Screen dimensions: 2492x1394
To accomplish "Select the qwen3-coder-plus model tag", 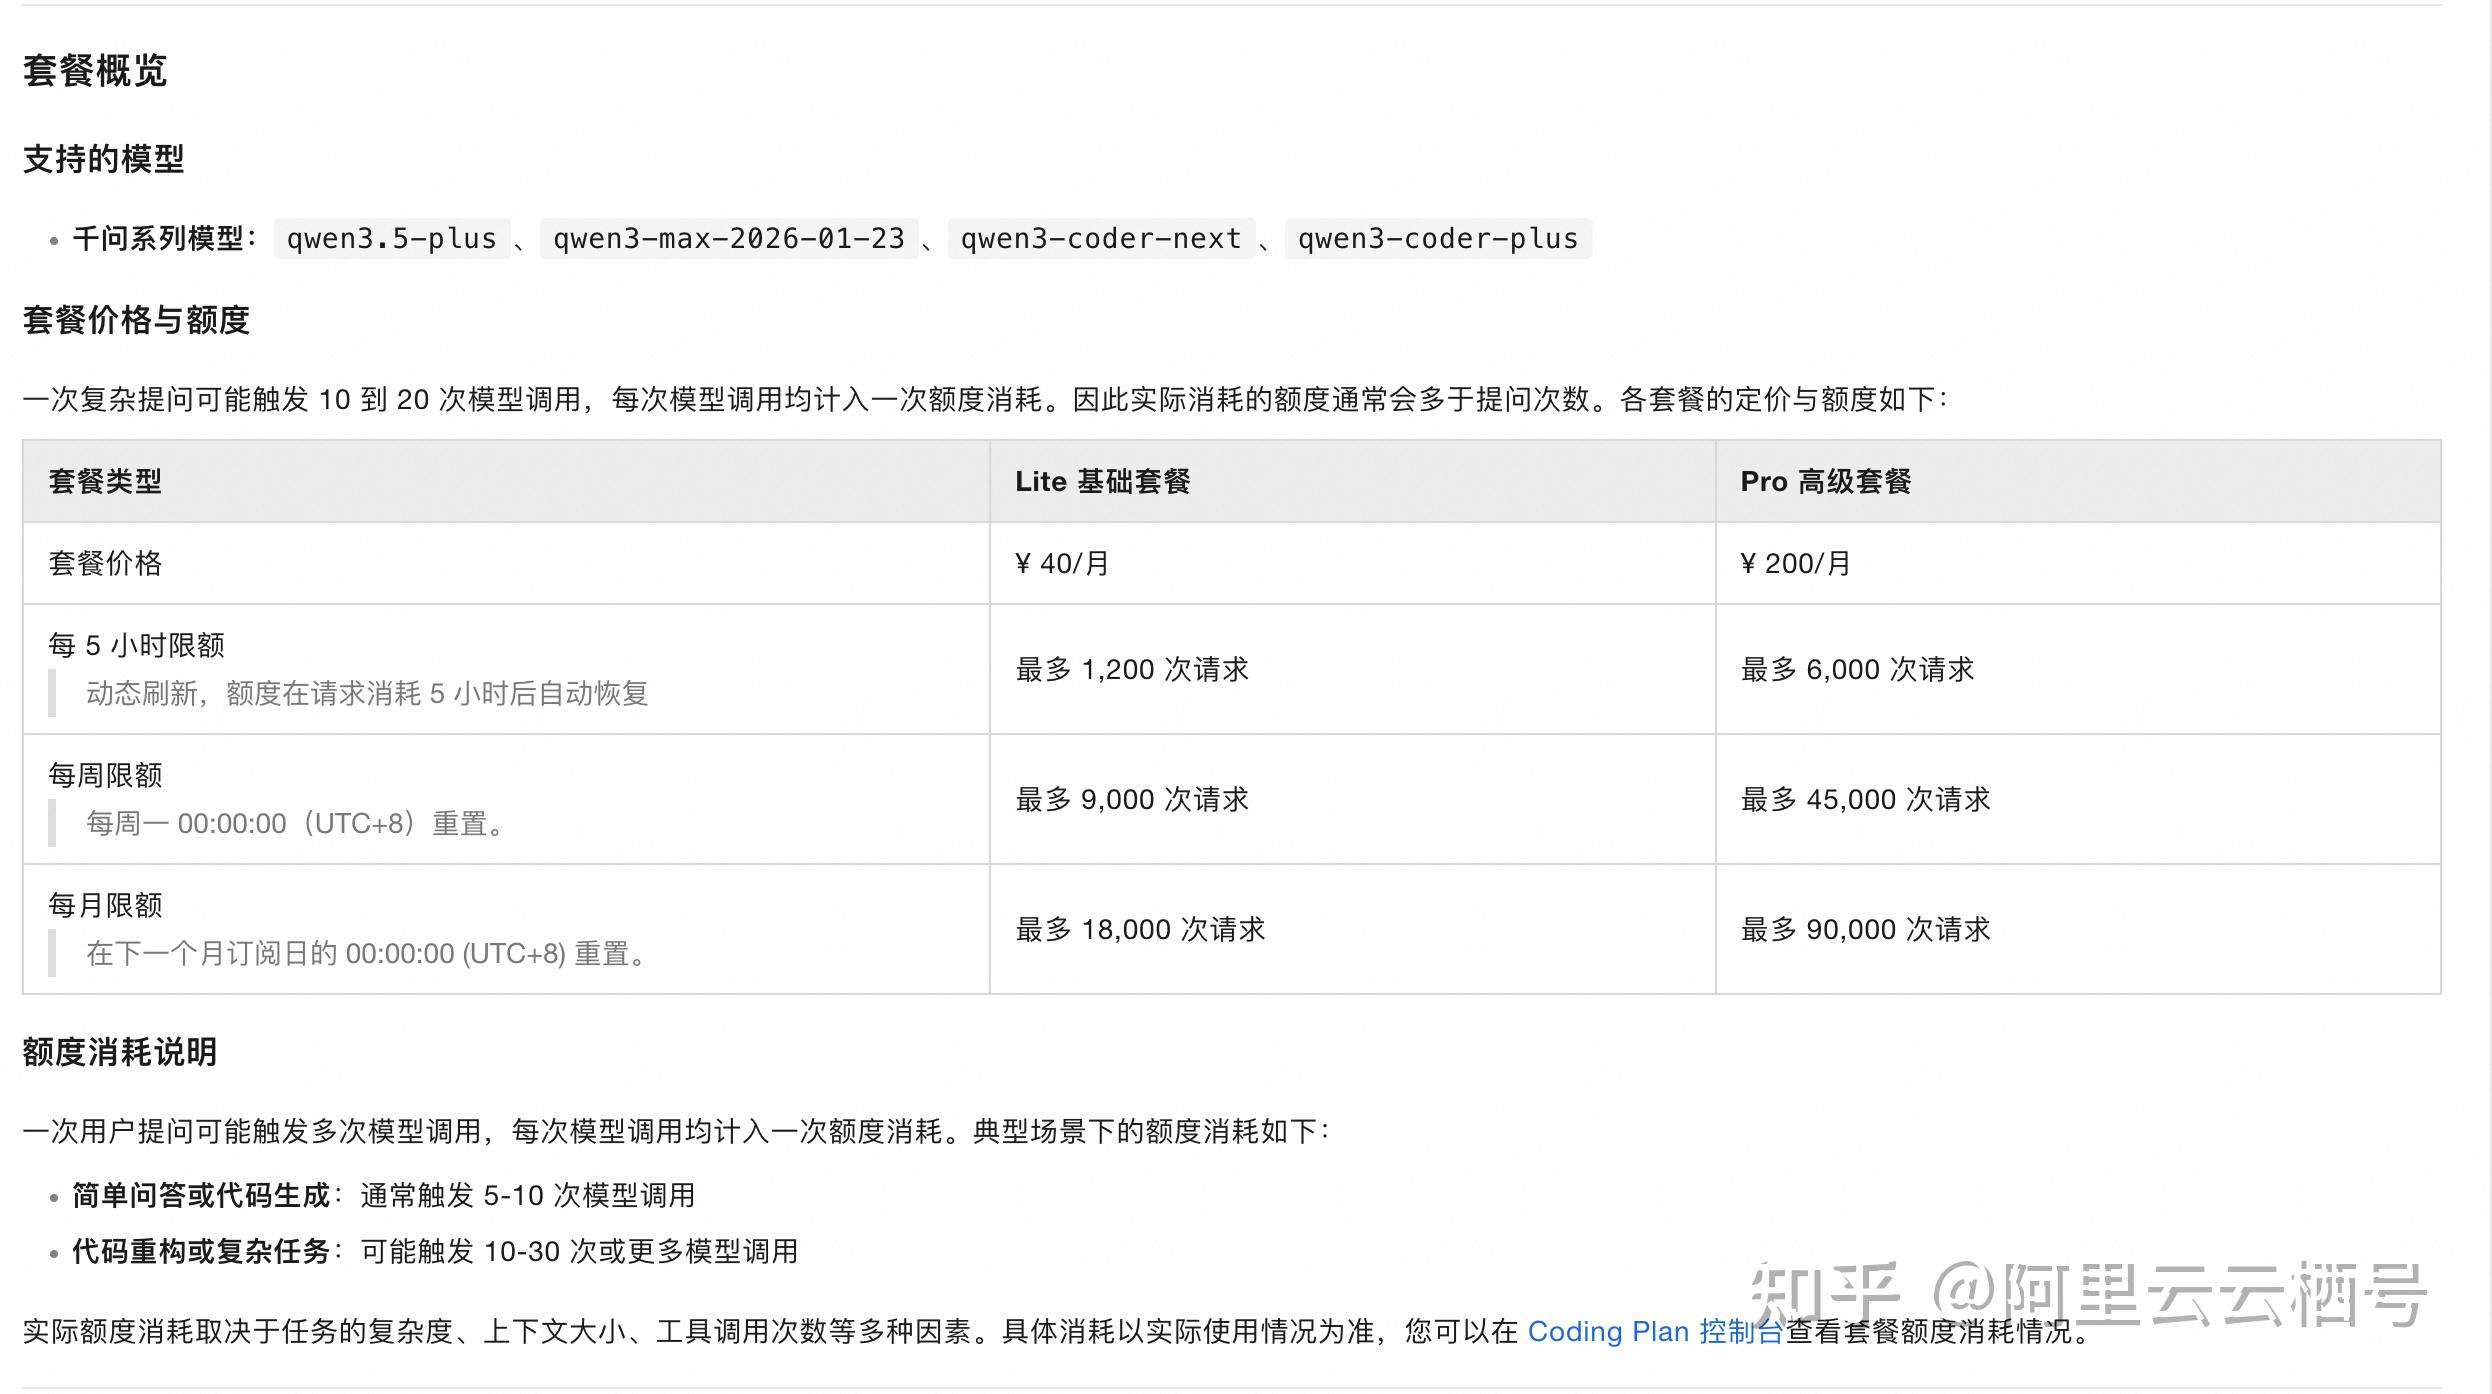I will [1438, 239].
